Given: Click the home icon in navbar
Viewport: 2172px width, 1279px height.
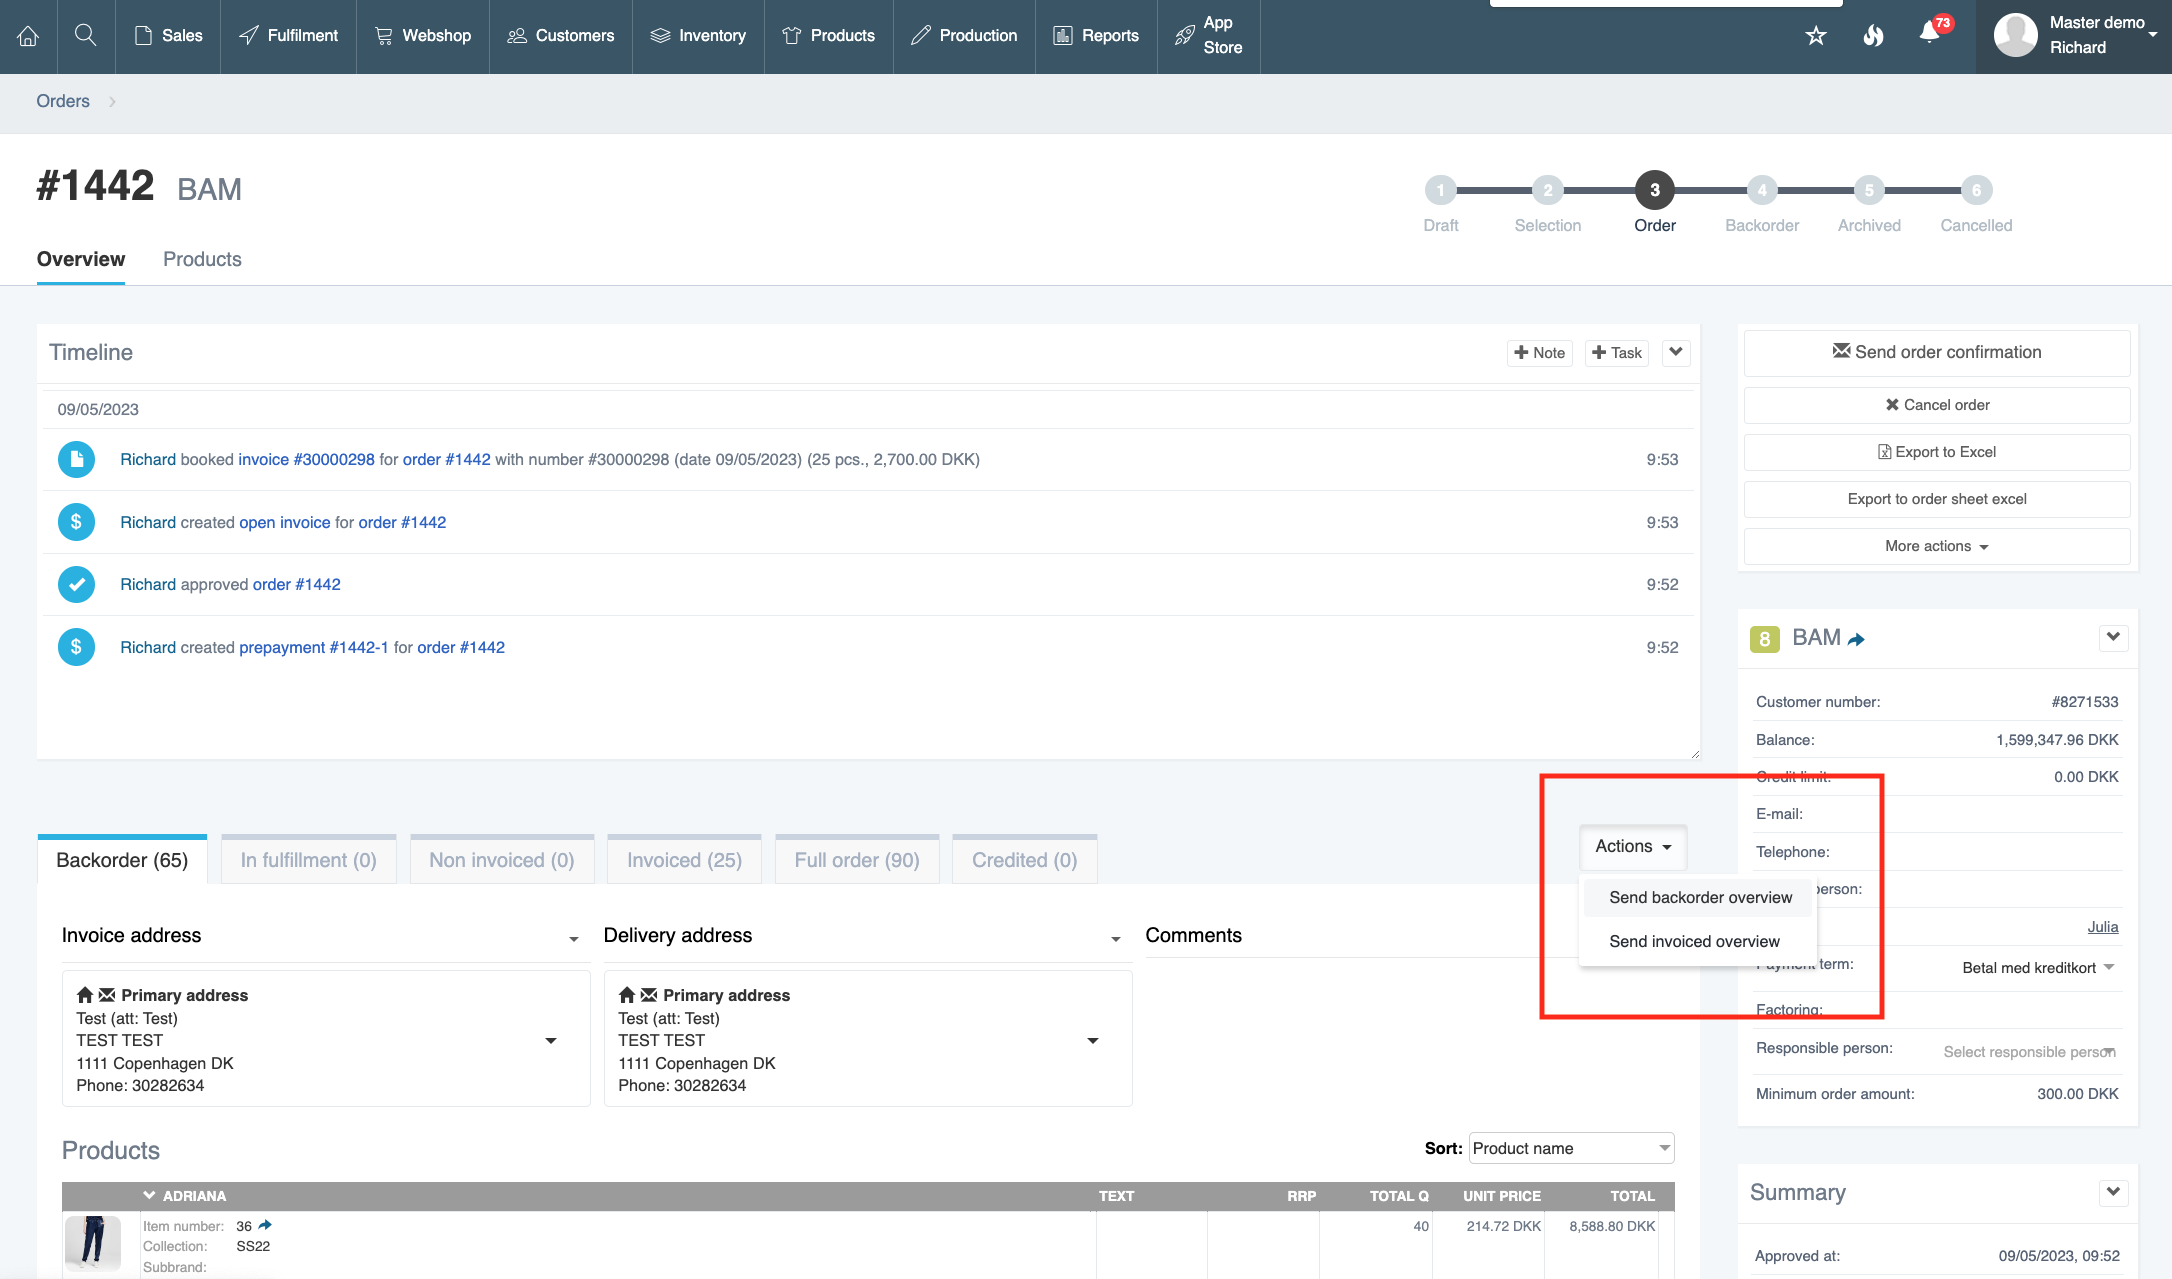Looking at the screenshot, I should (x=28, y=36).
